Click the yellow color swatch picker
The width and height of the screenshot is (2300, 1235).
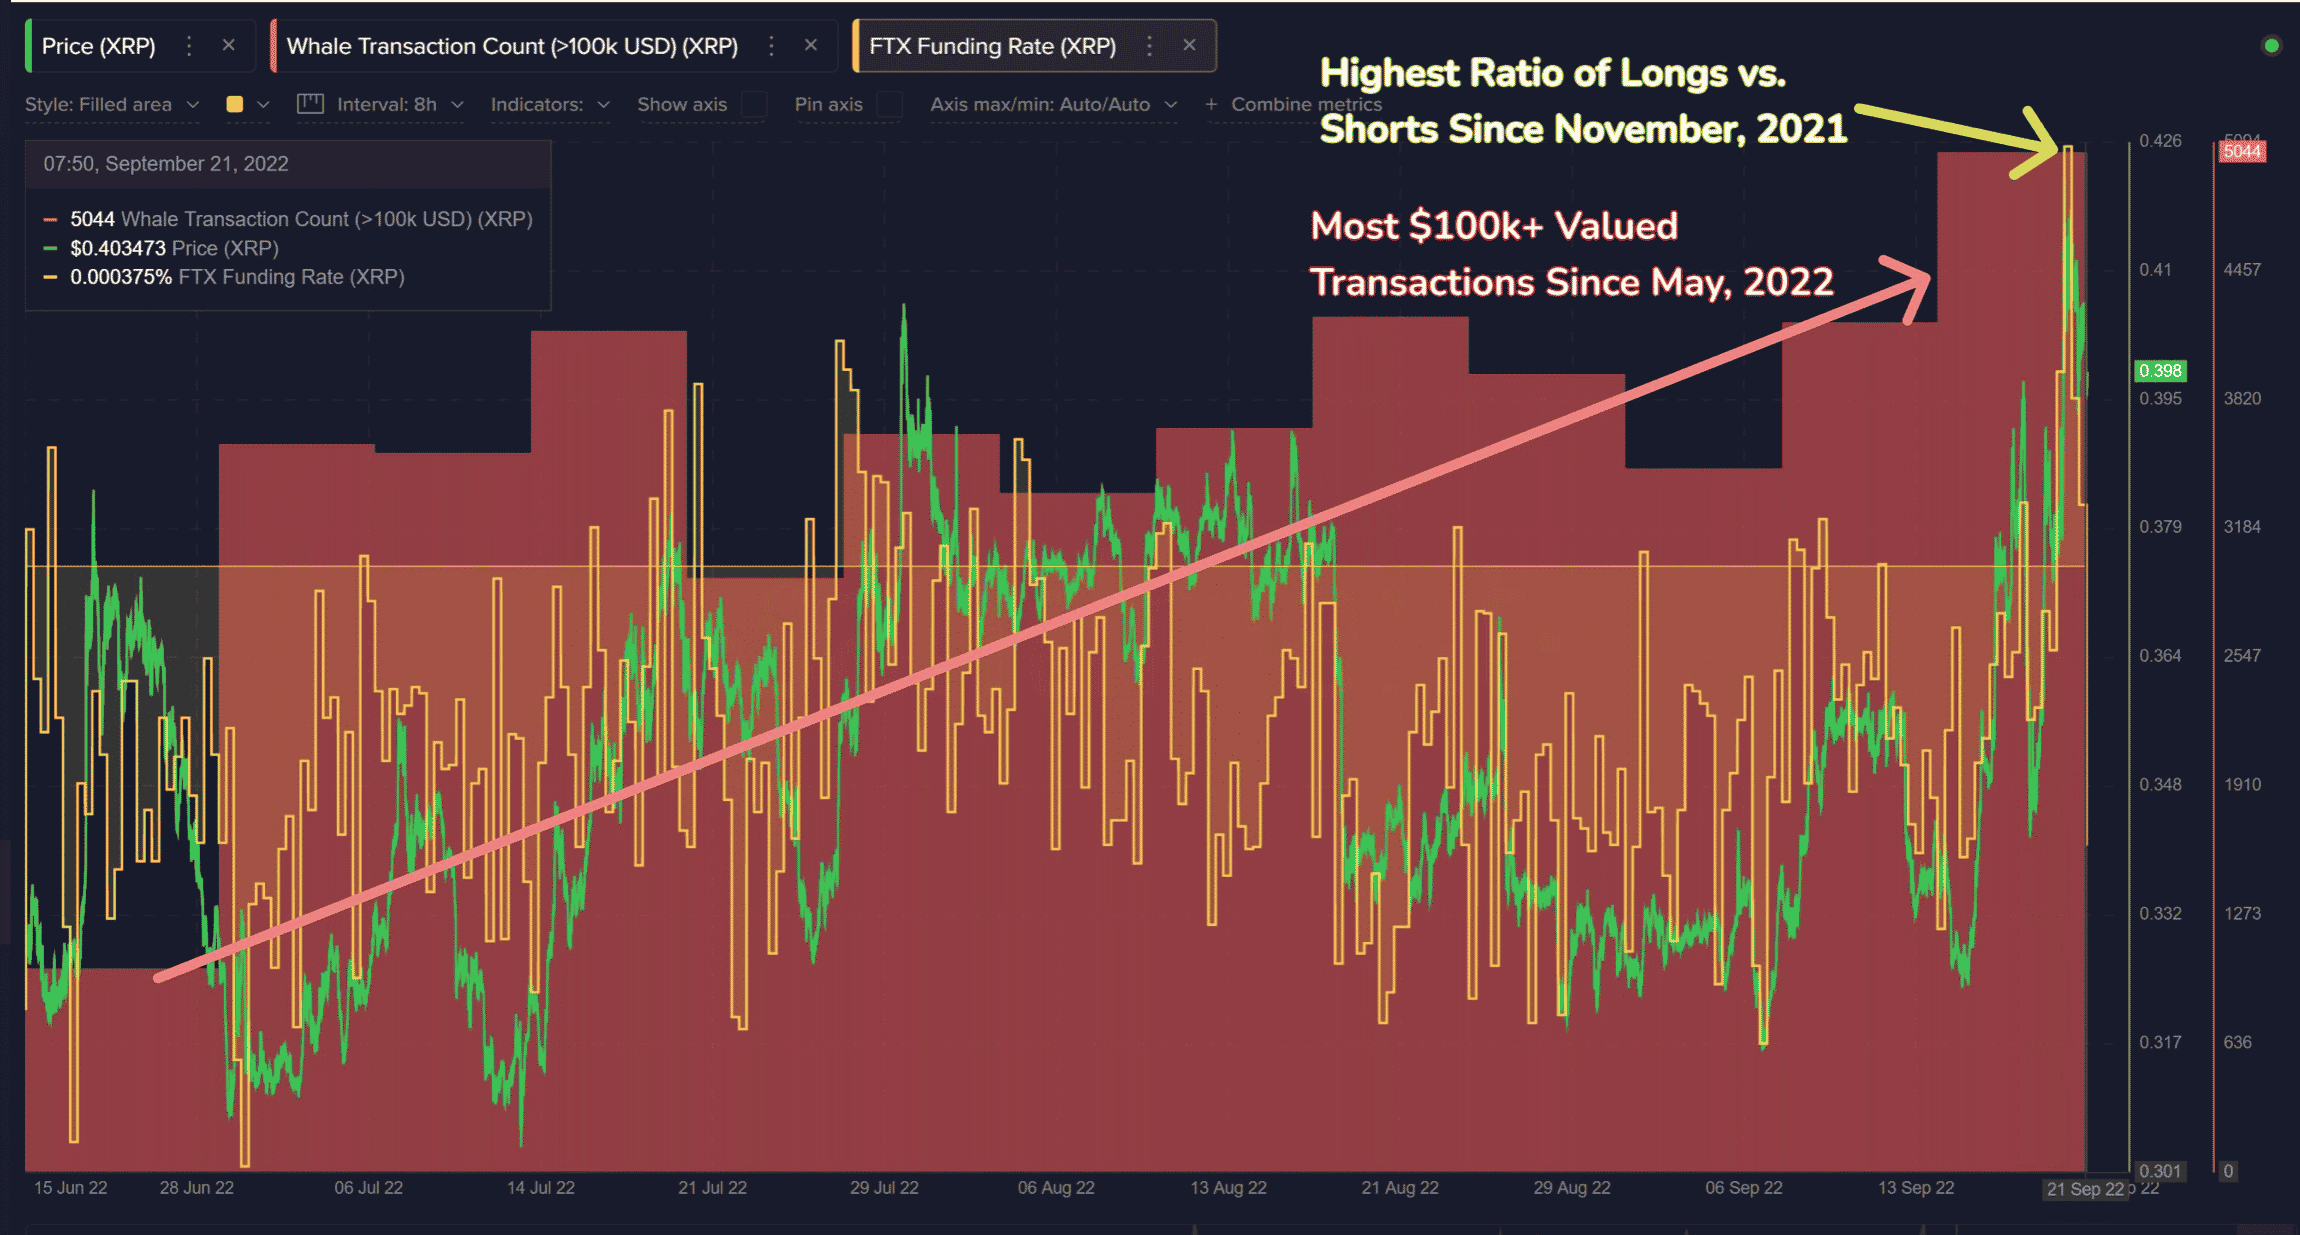[235, 104]
